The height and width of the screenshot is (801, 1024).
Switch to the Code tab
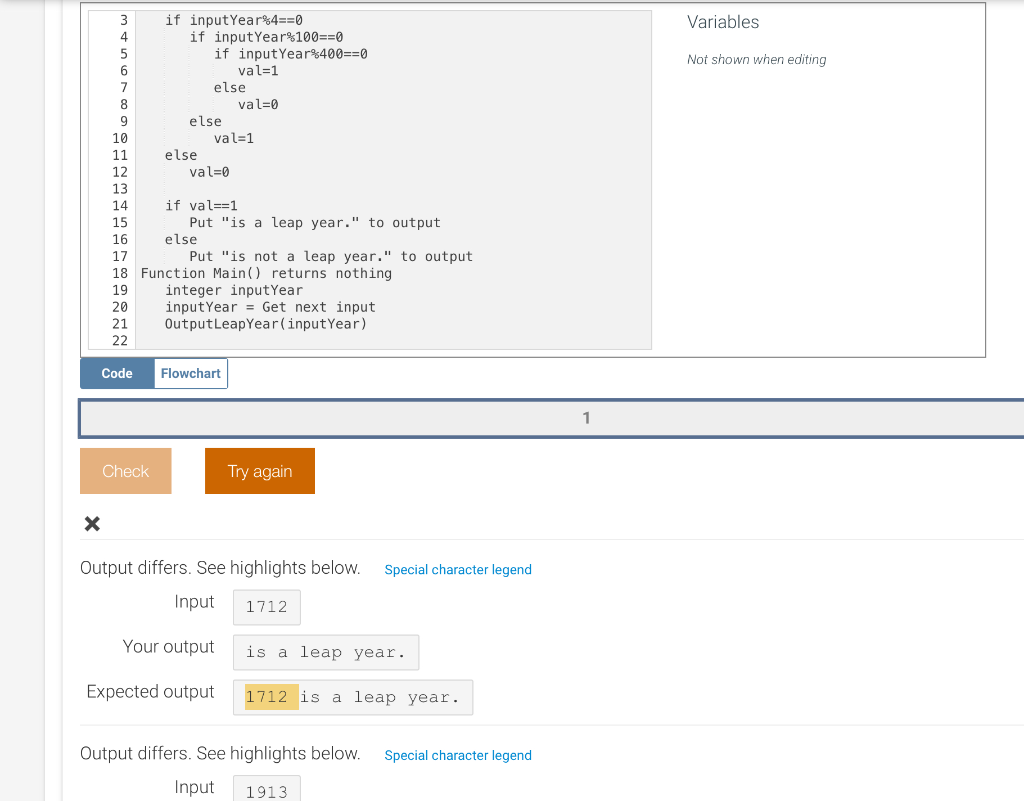click(x=116, y=373)
